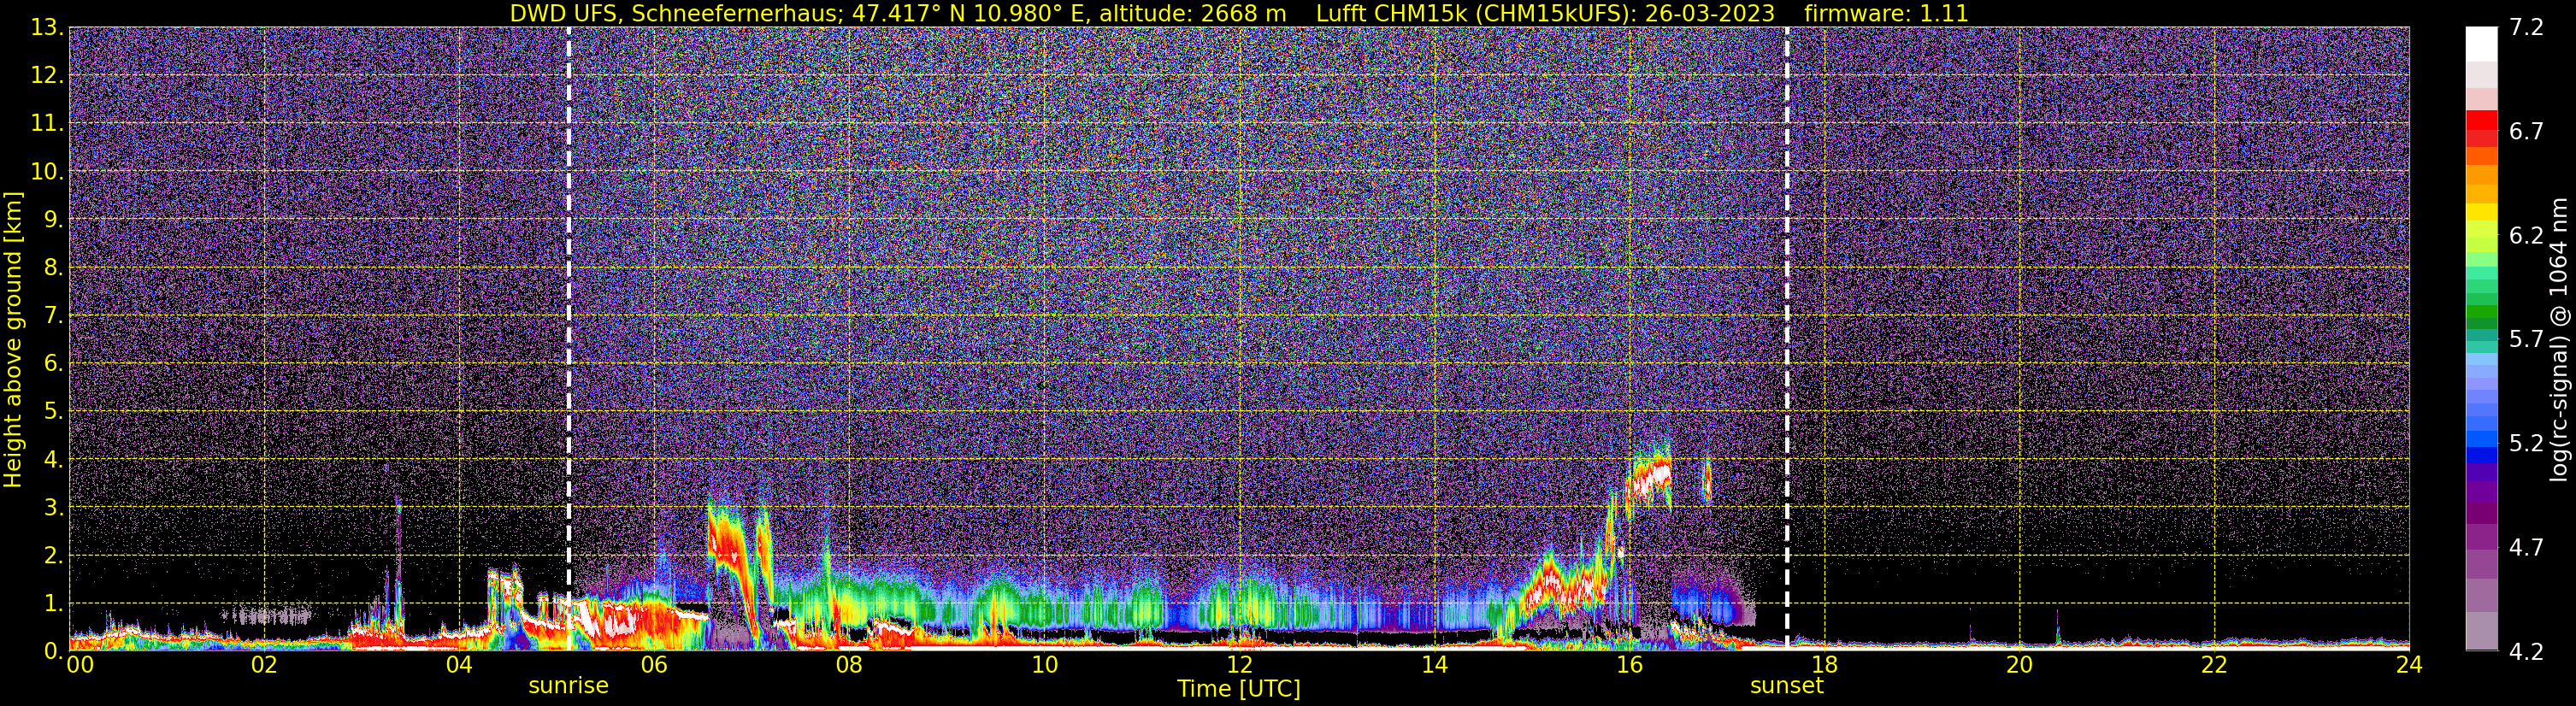Click the '10.' height tick label

(47, 172)
